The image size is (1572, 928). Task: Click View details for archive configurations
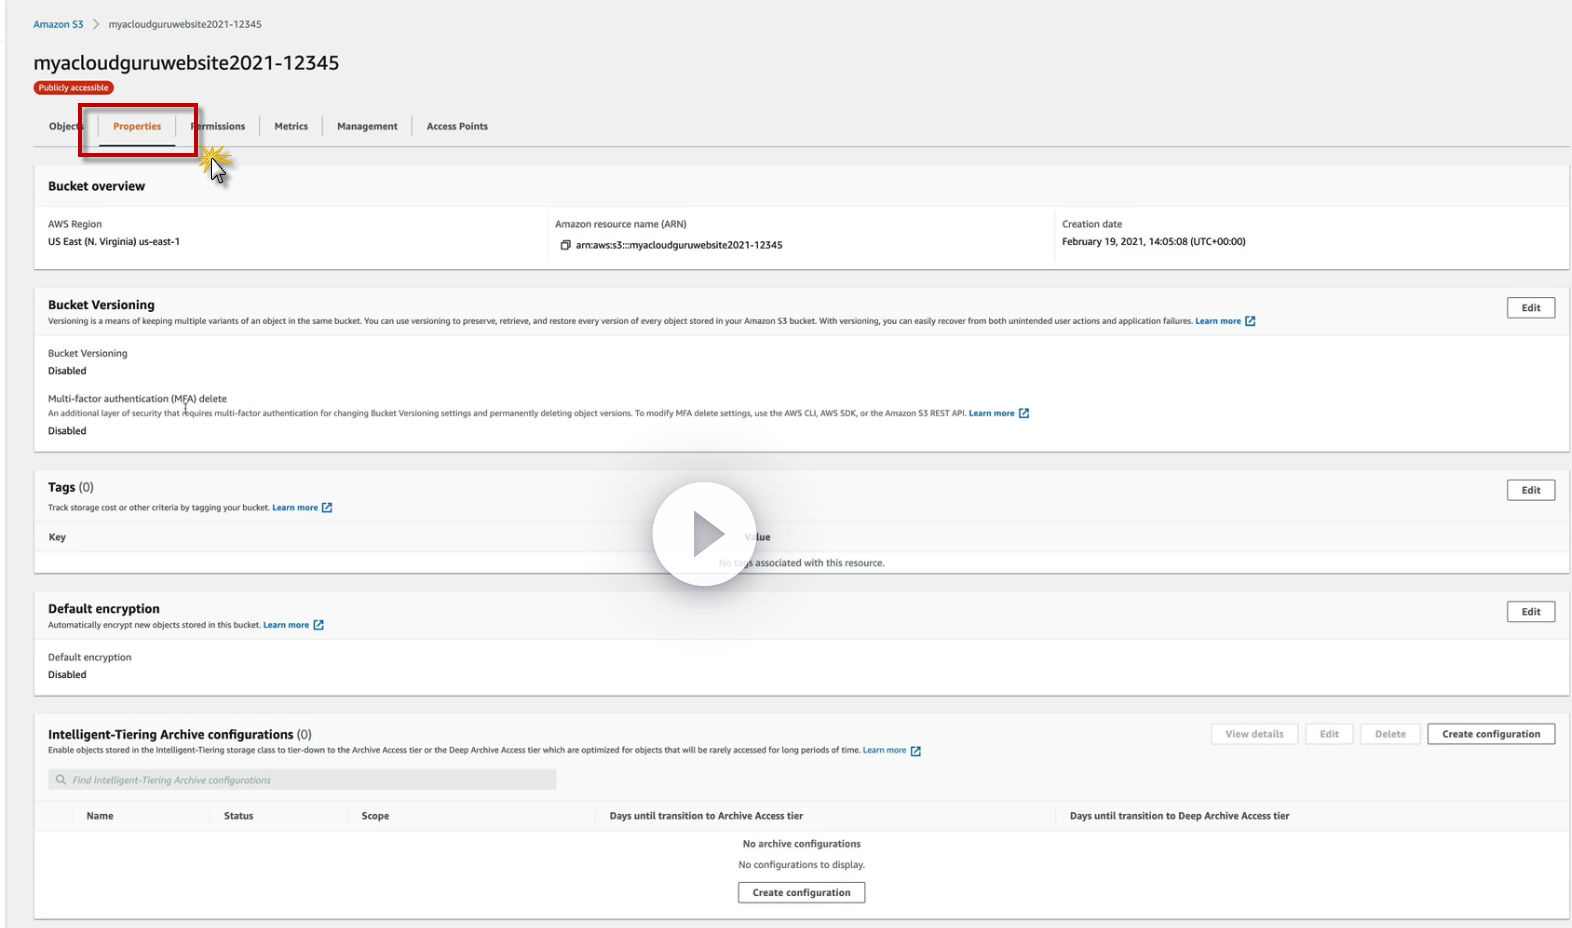[x=1254, y=734]
